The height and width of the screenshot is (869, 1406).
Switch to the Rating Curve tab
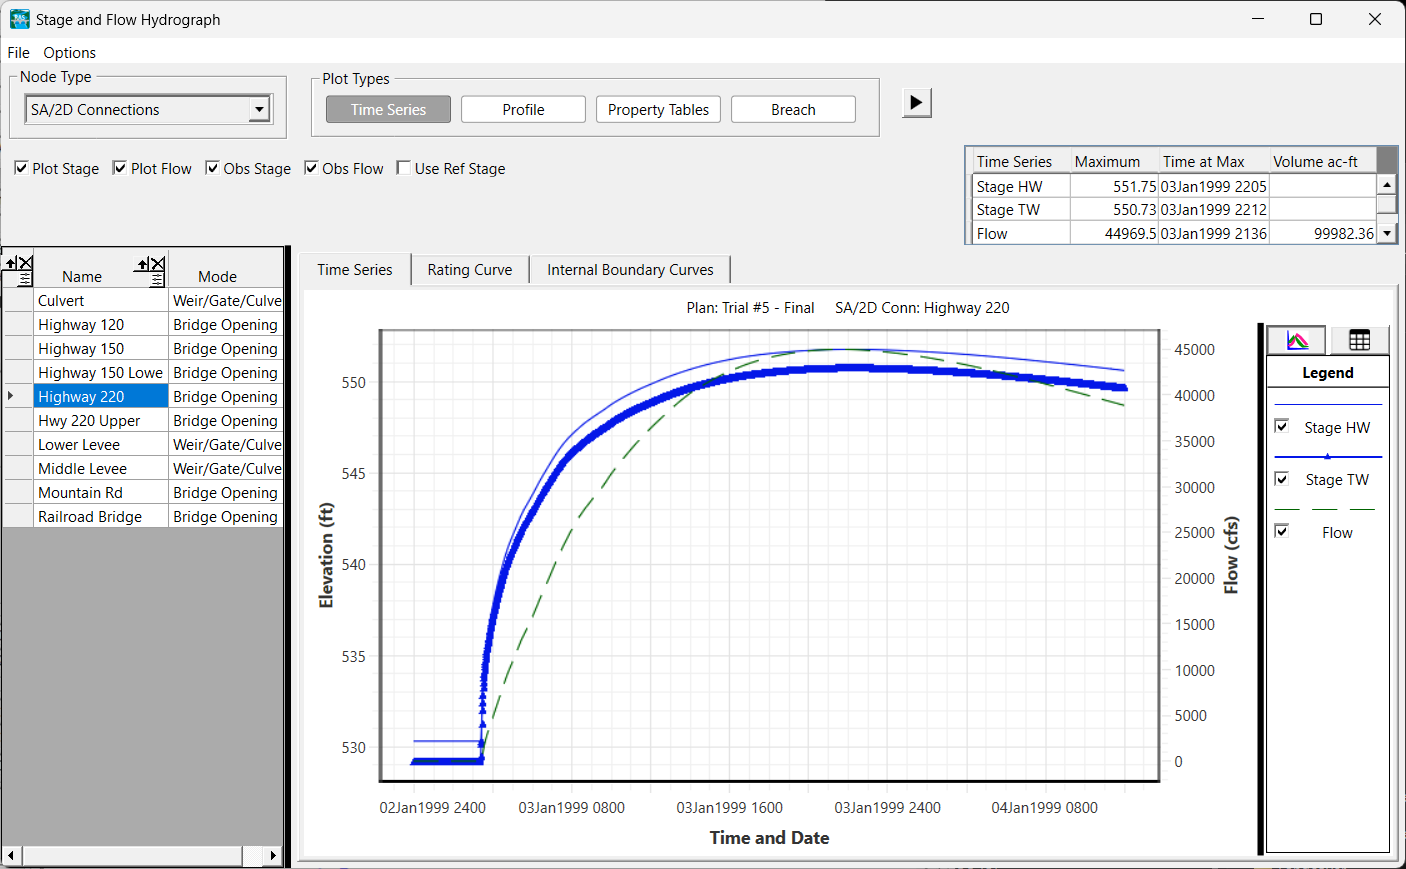[x=469, y=270]
